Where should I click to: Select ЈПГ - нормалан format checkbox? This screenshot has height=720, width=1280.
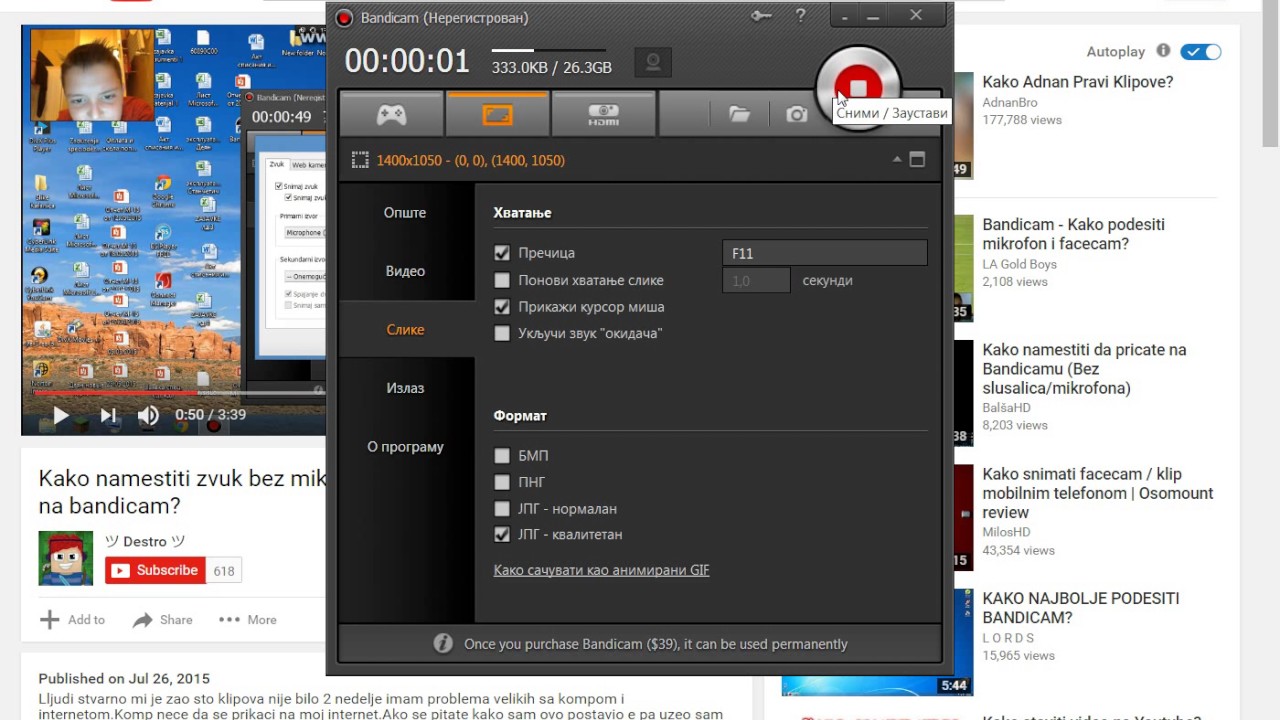click(x=502, y=509)
